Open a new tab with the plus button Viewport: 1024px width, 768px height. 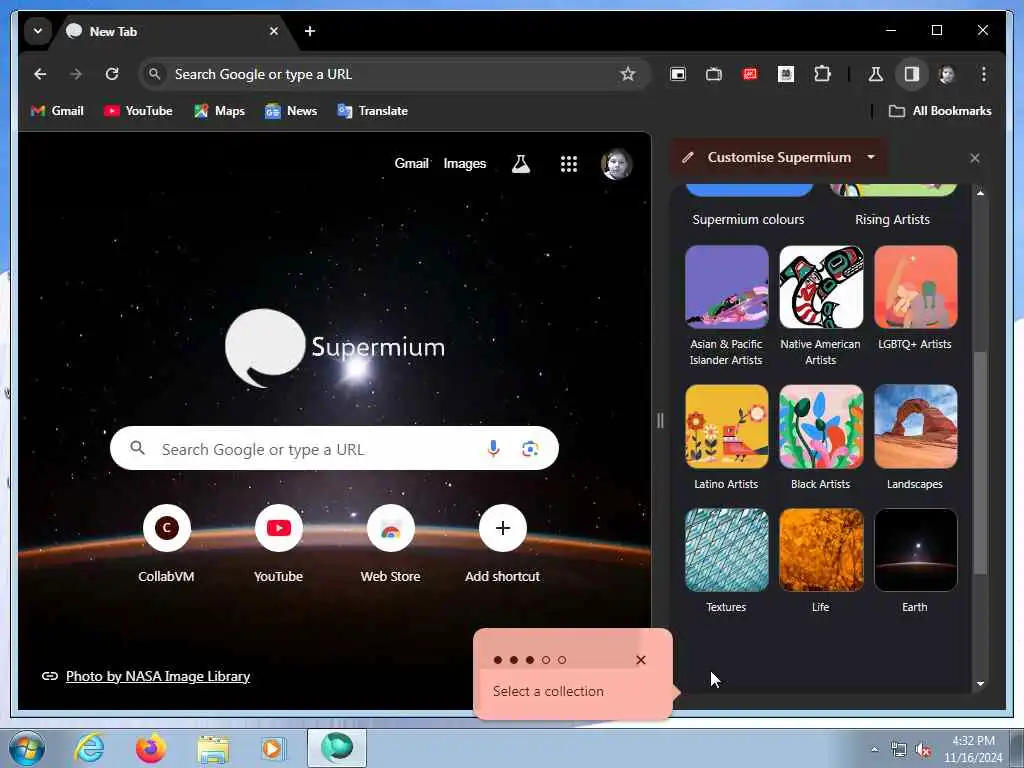point(310,31)
